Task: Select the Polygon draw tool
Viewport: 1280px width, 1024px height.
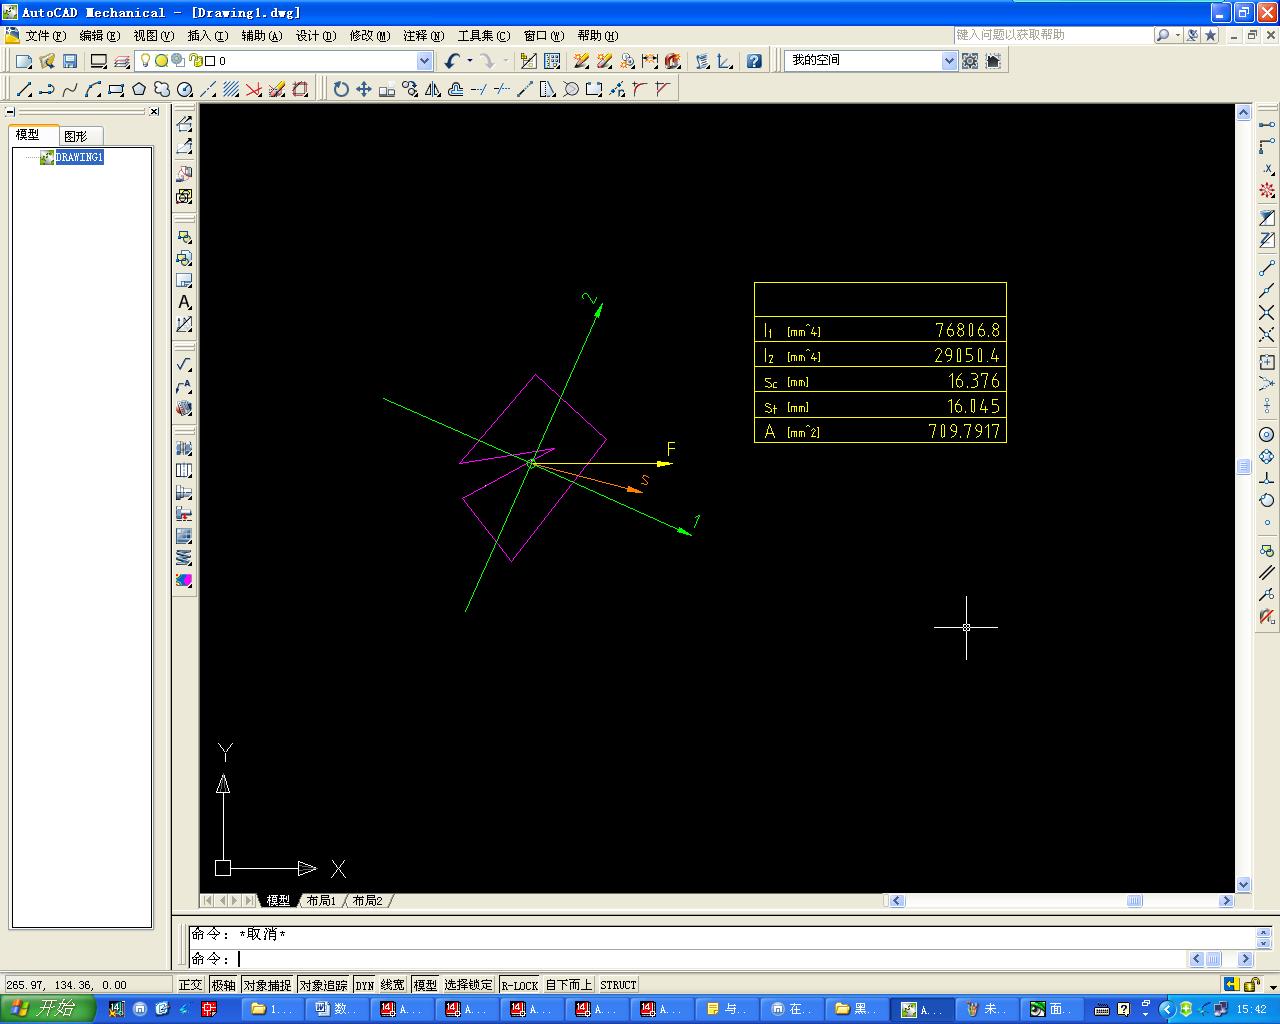Action: point(139,90)
